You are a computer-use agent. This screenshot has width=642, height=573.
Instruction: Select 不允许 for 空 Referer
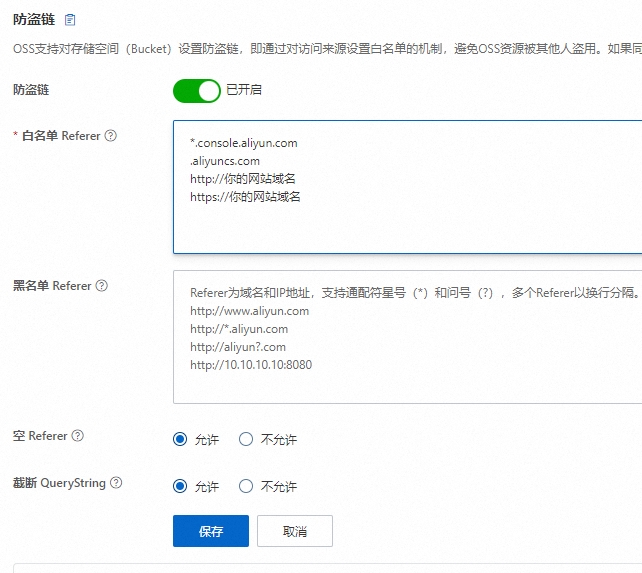246,439
